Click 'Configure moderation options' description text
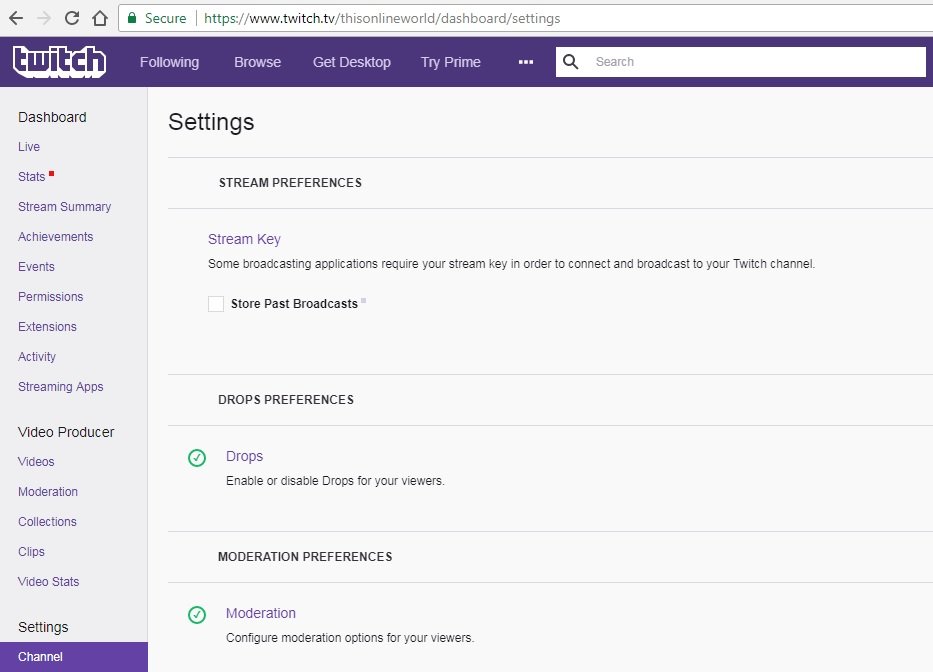The height and width of the screenshot is (672, 933). click(350, 637)
